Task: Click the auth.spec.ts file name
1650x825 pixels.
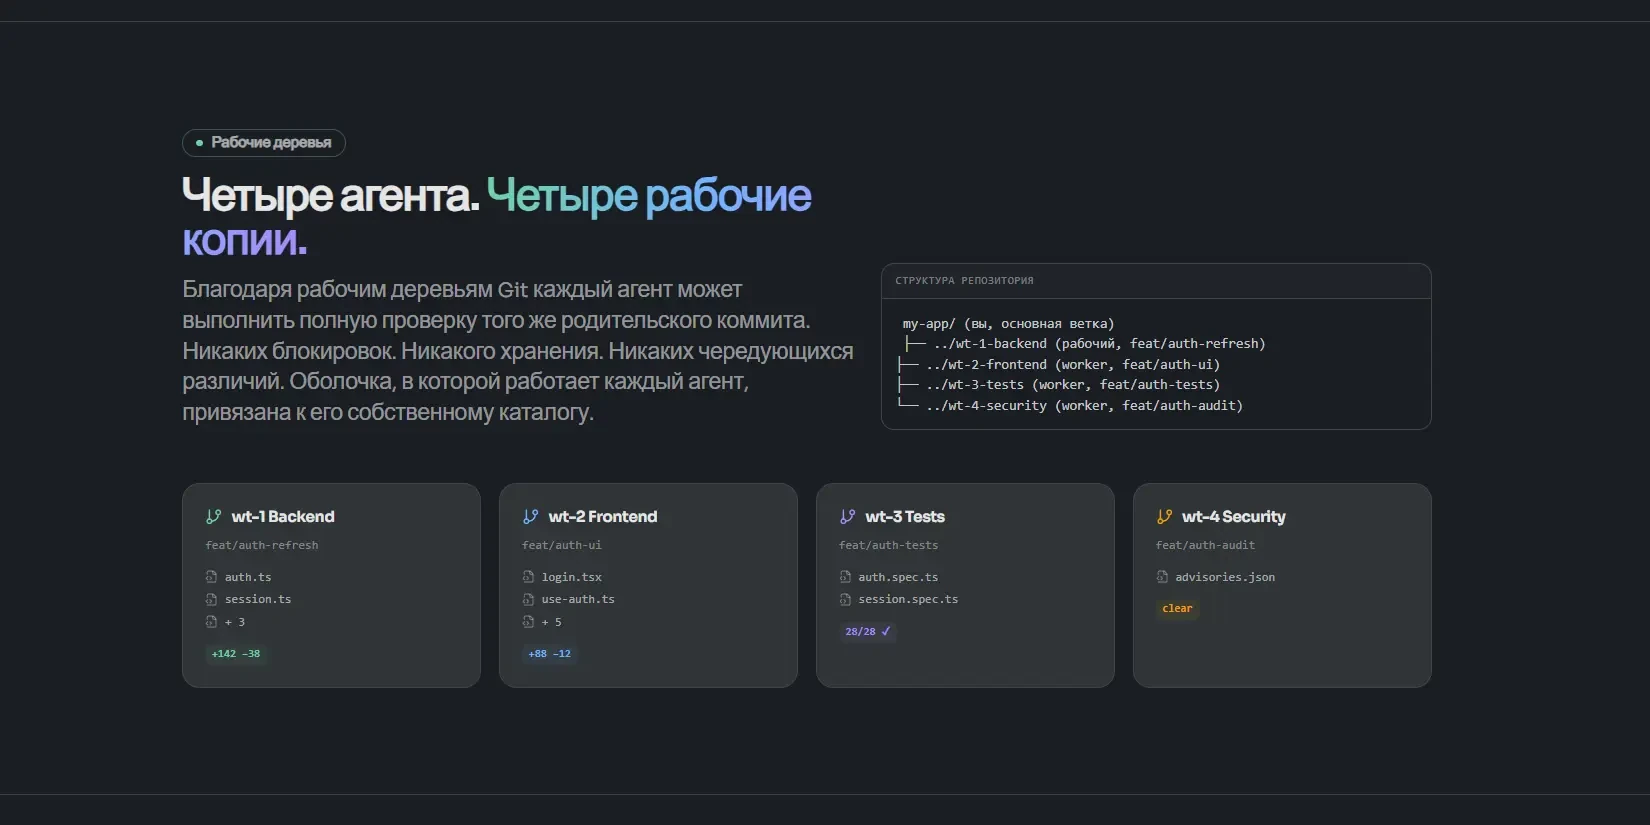Action: pyautogui.click(x=898, y=577)
